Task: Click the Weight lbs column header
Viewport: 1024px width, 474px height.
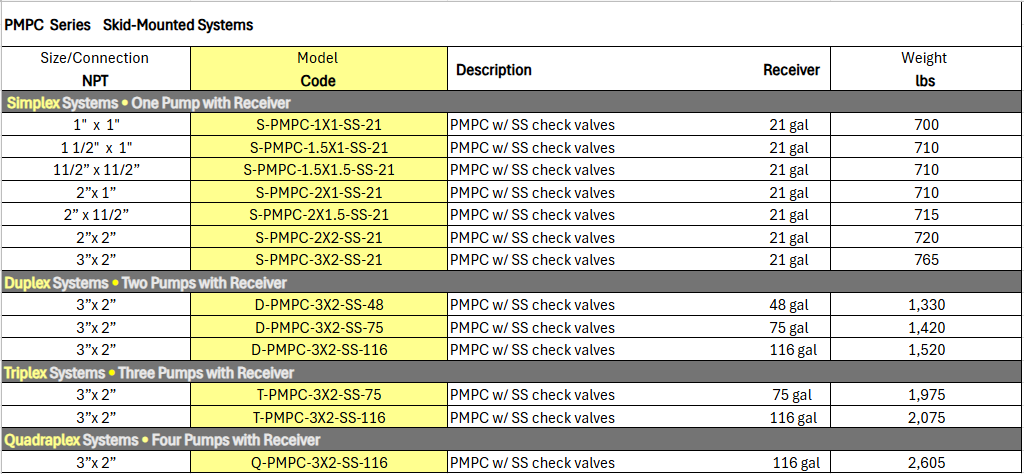Action: coord(924,69)
